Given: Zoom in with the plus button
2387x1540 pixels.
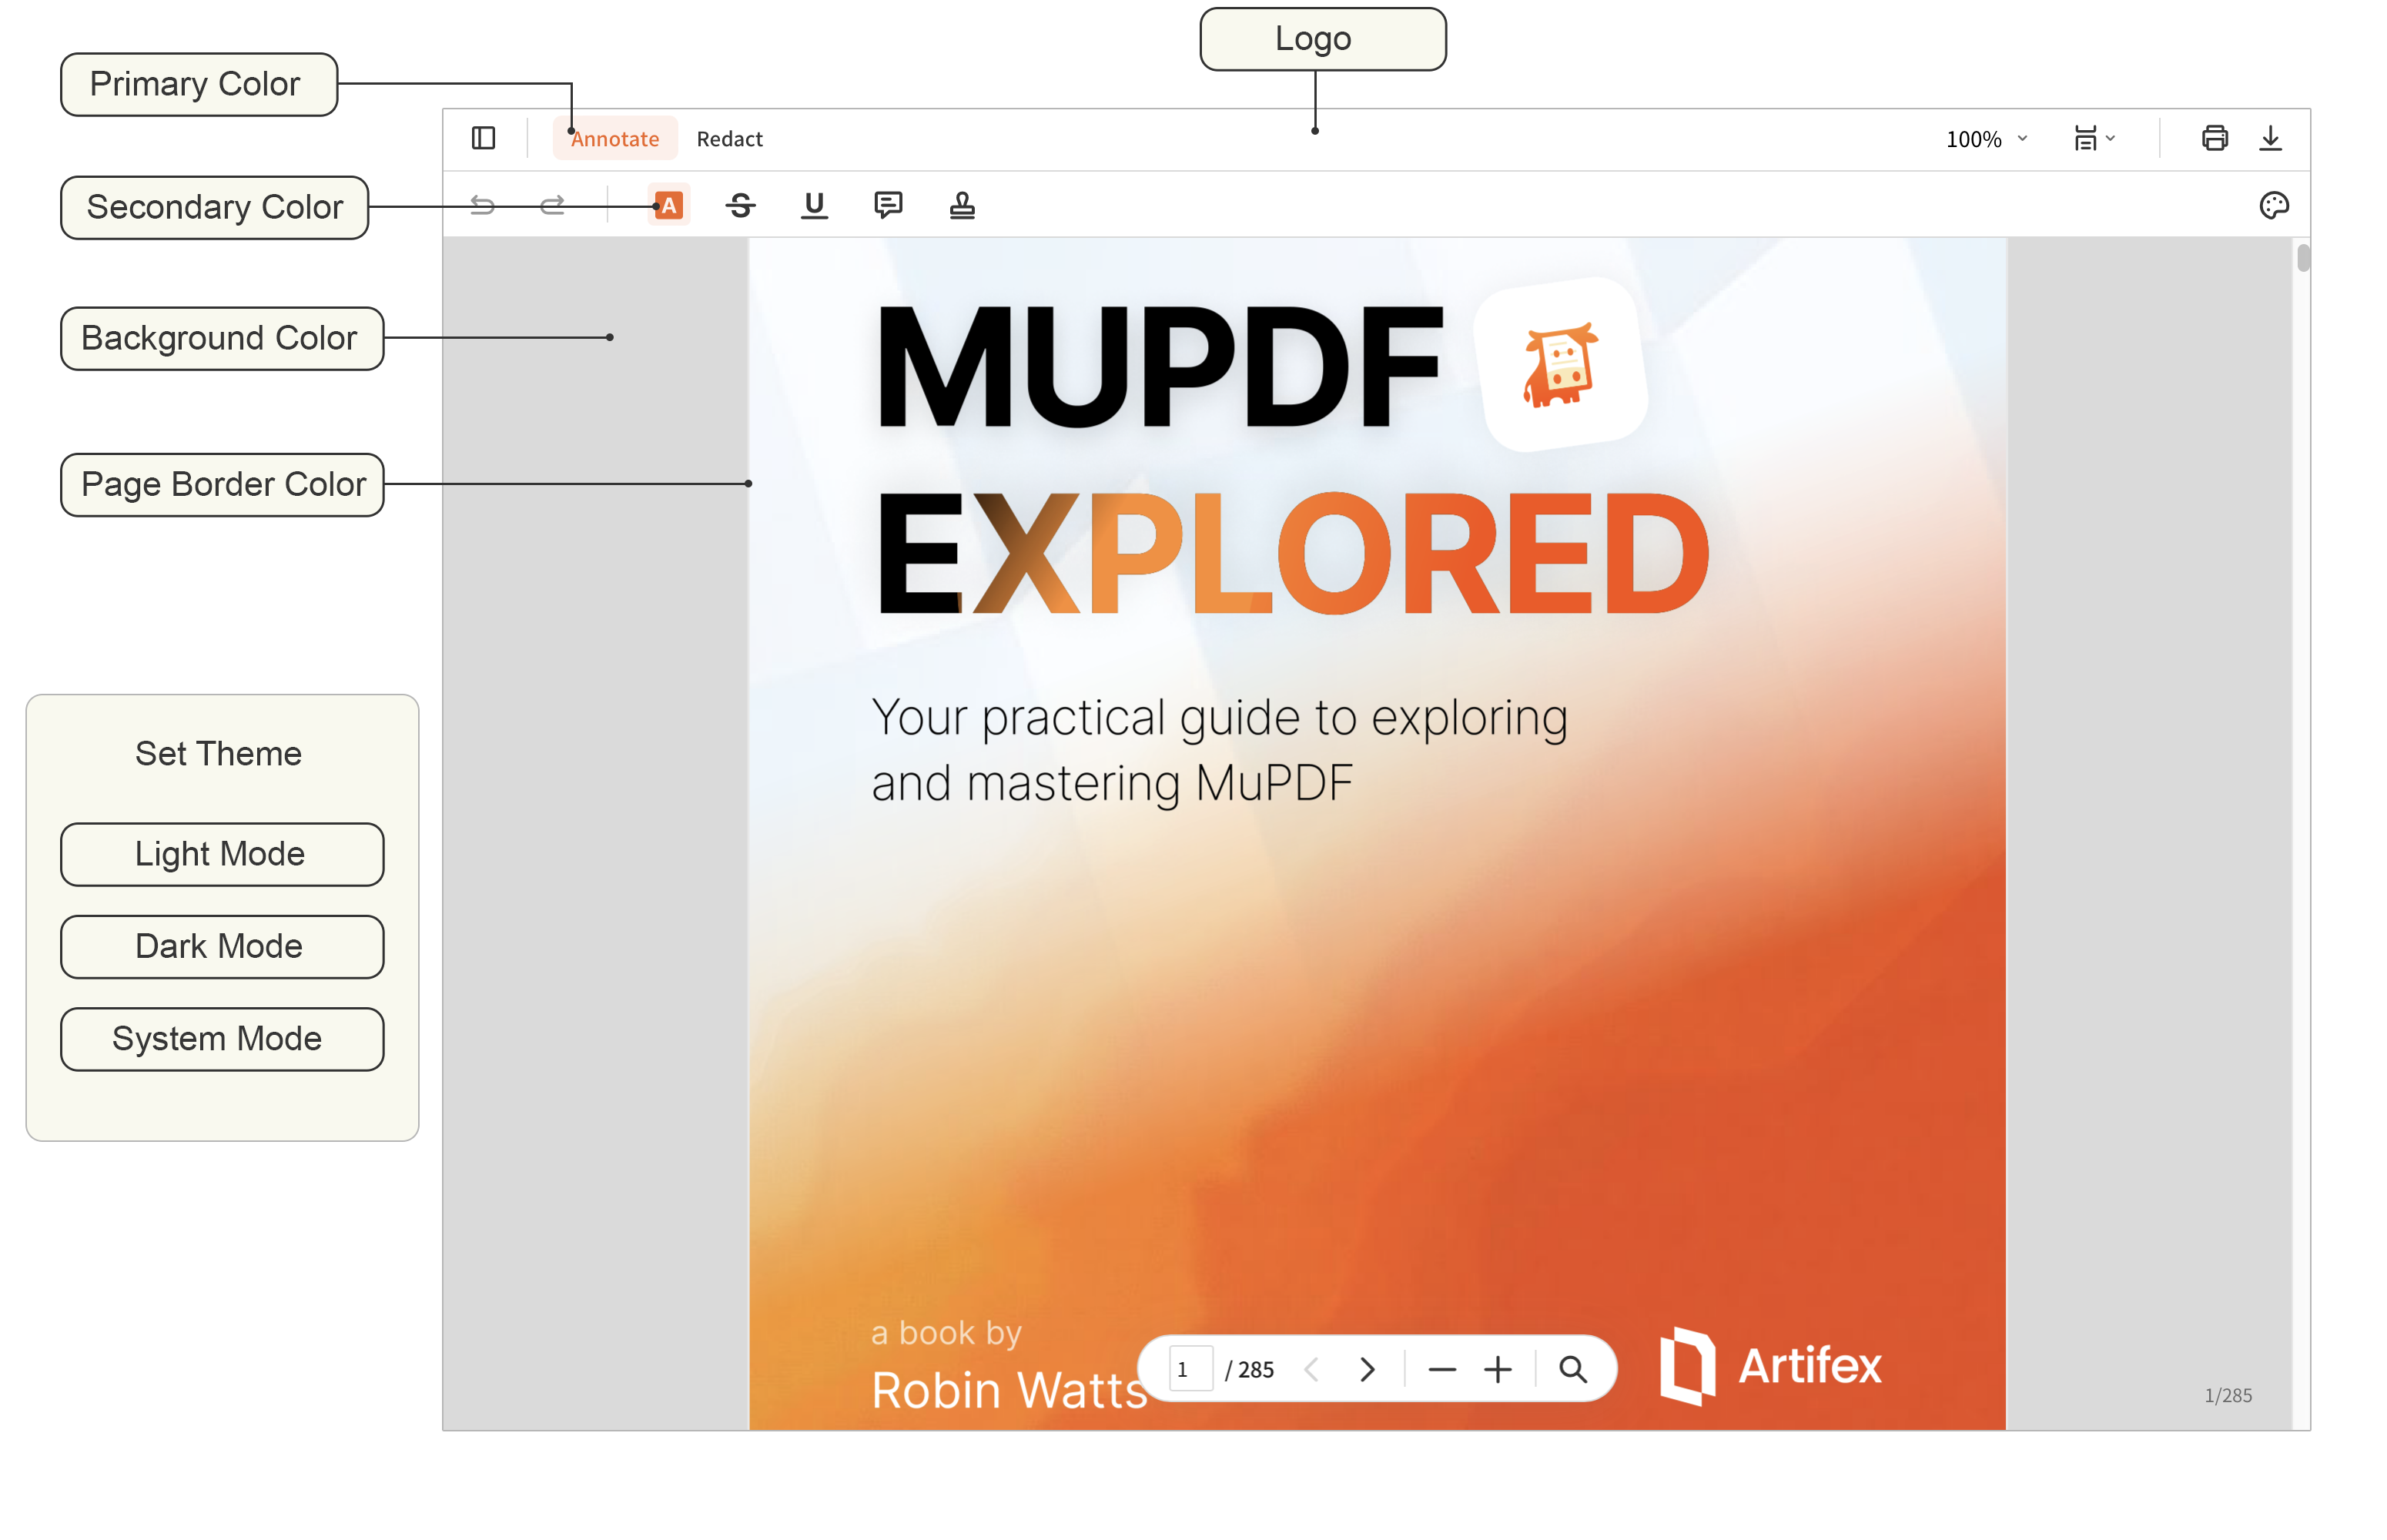Looking at the screenshot, I should coord(1497,1369).
